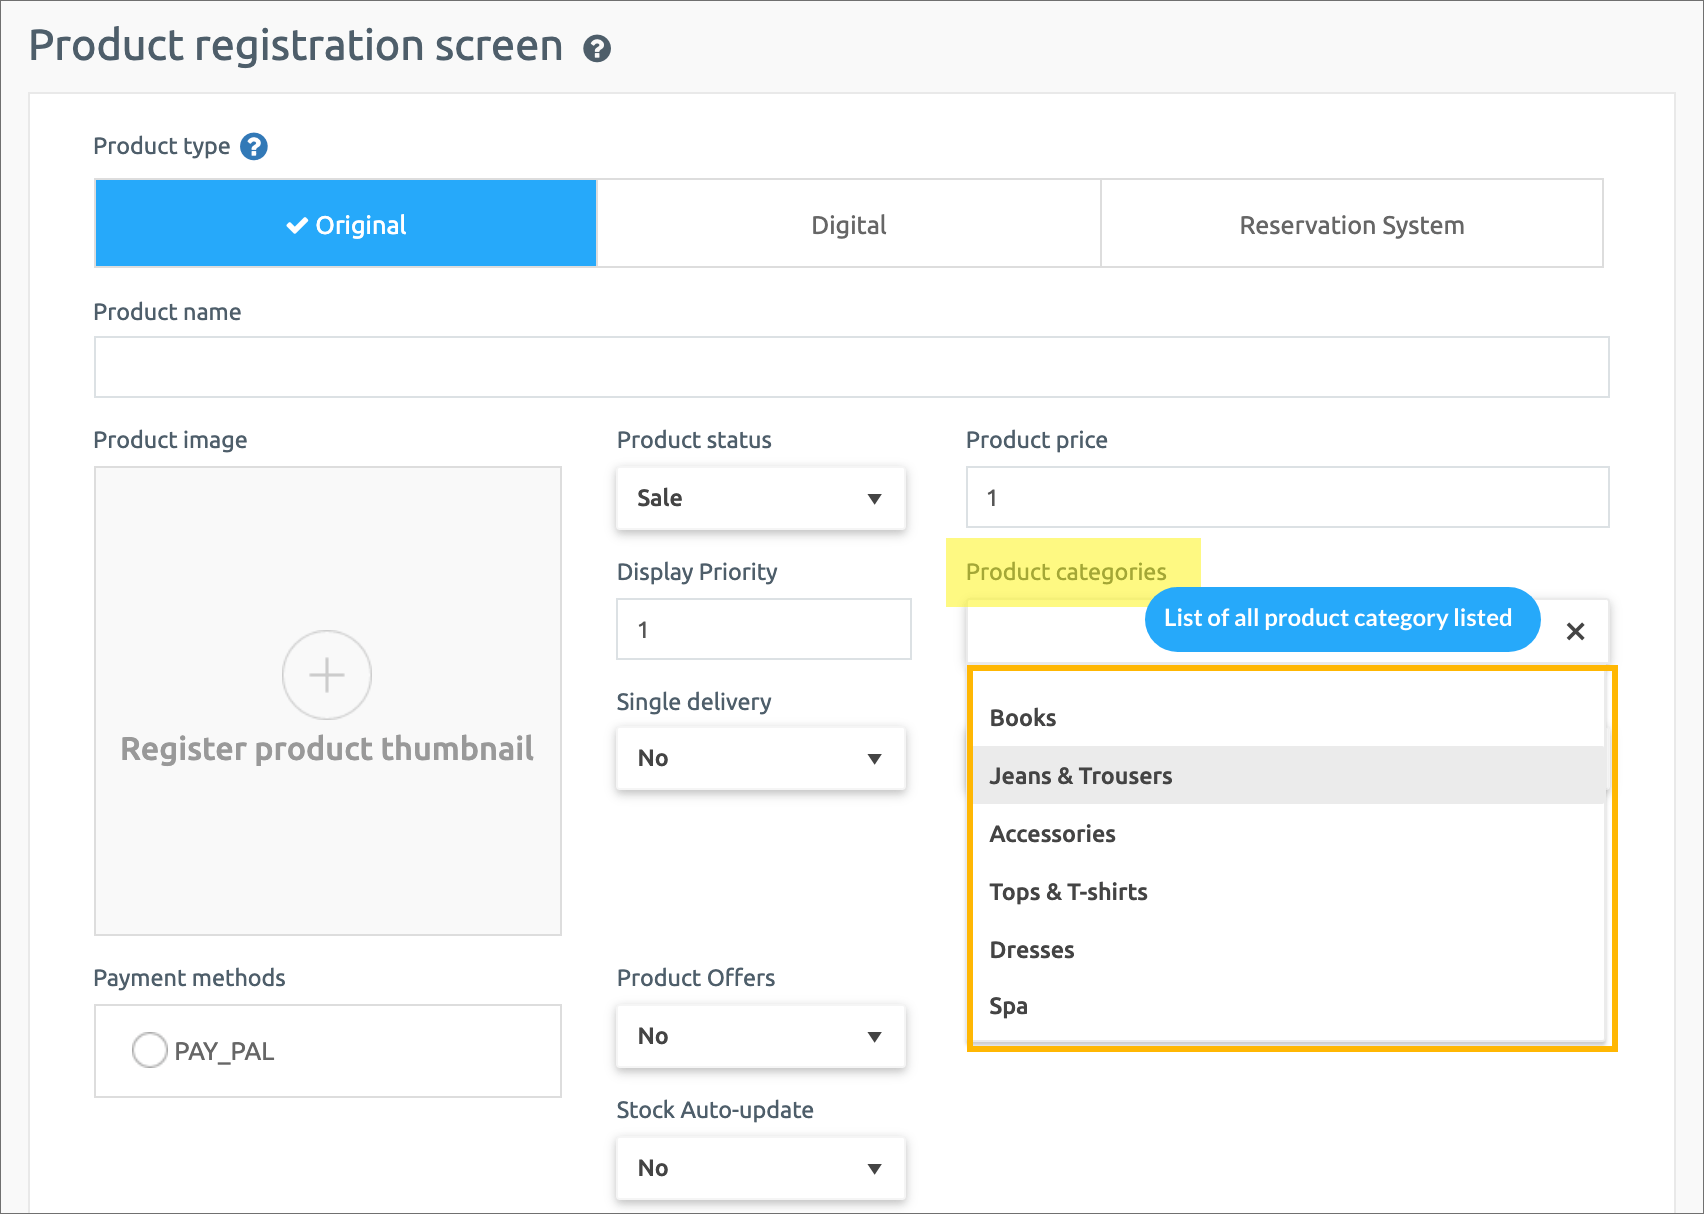The width and height of the screenshot is (1704, 1214).
Task: Select the Original product type
Action: click(x=346, y=224)
